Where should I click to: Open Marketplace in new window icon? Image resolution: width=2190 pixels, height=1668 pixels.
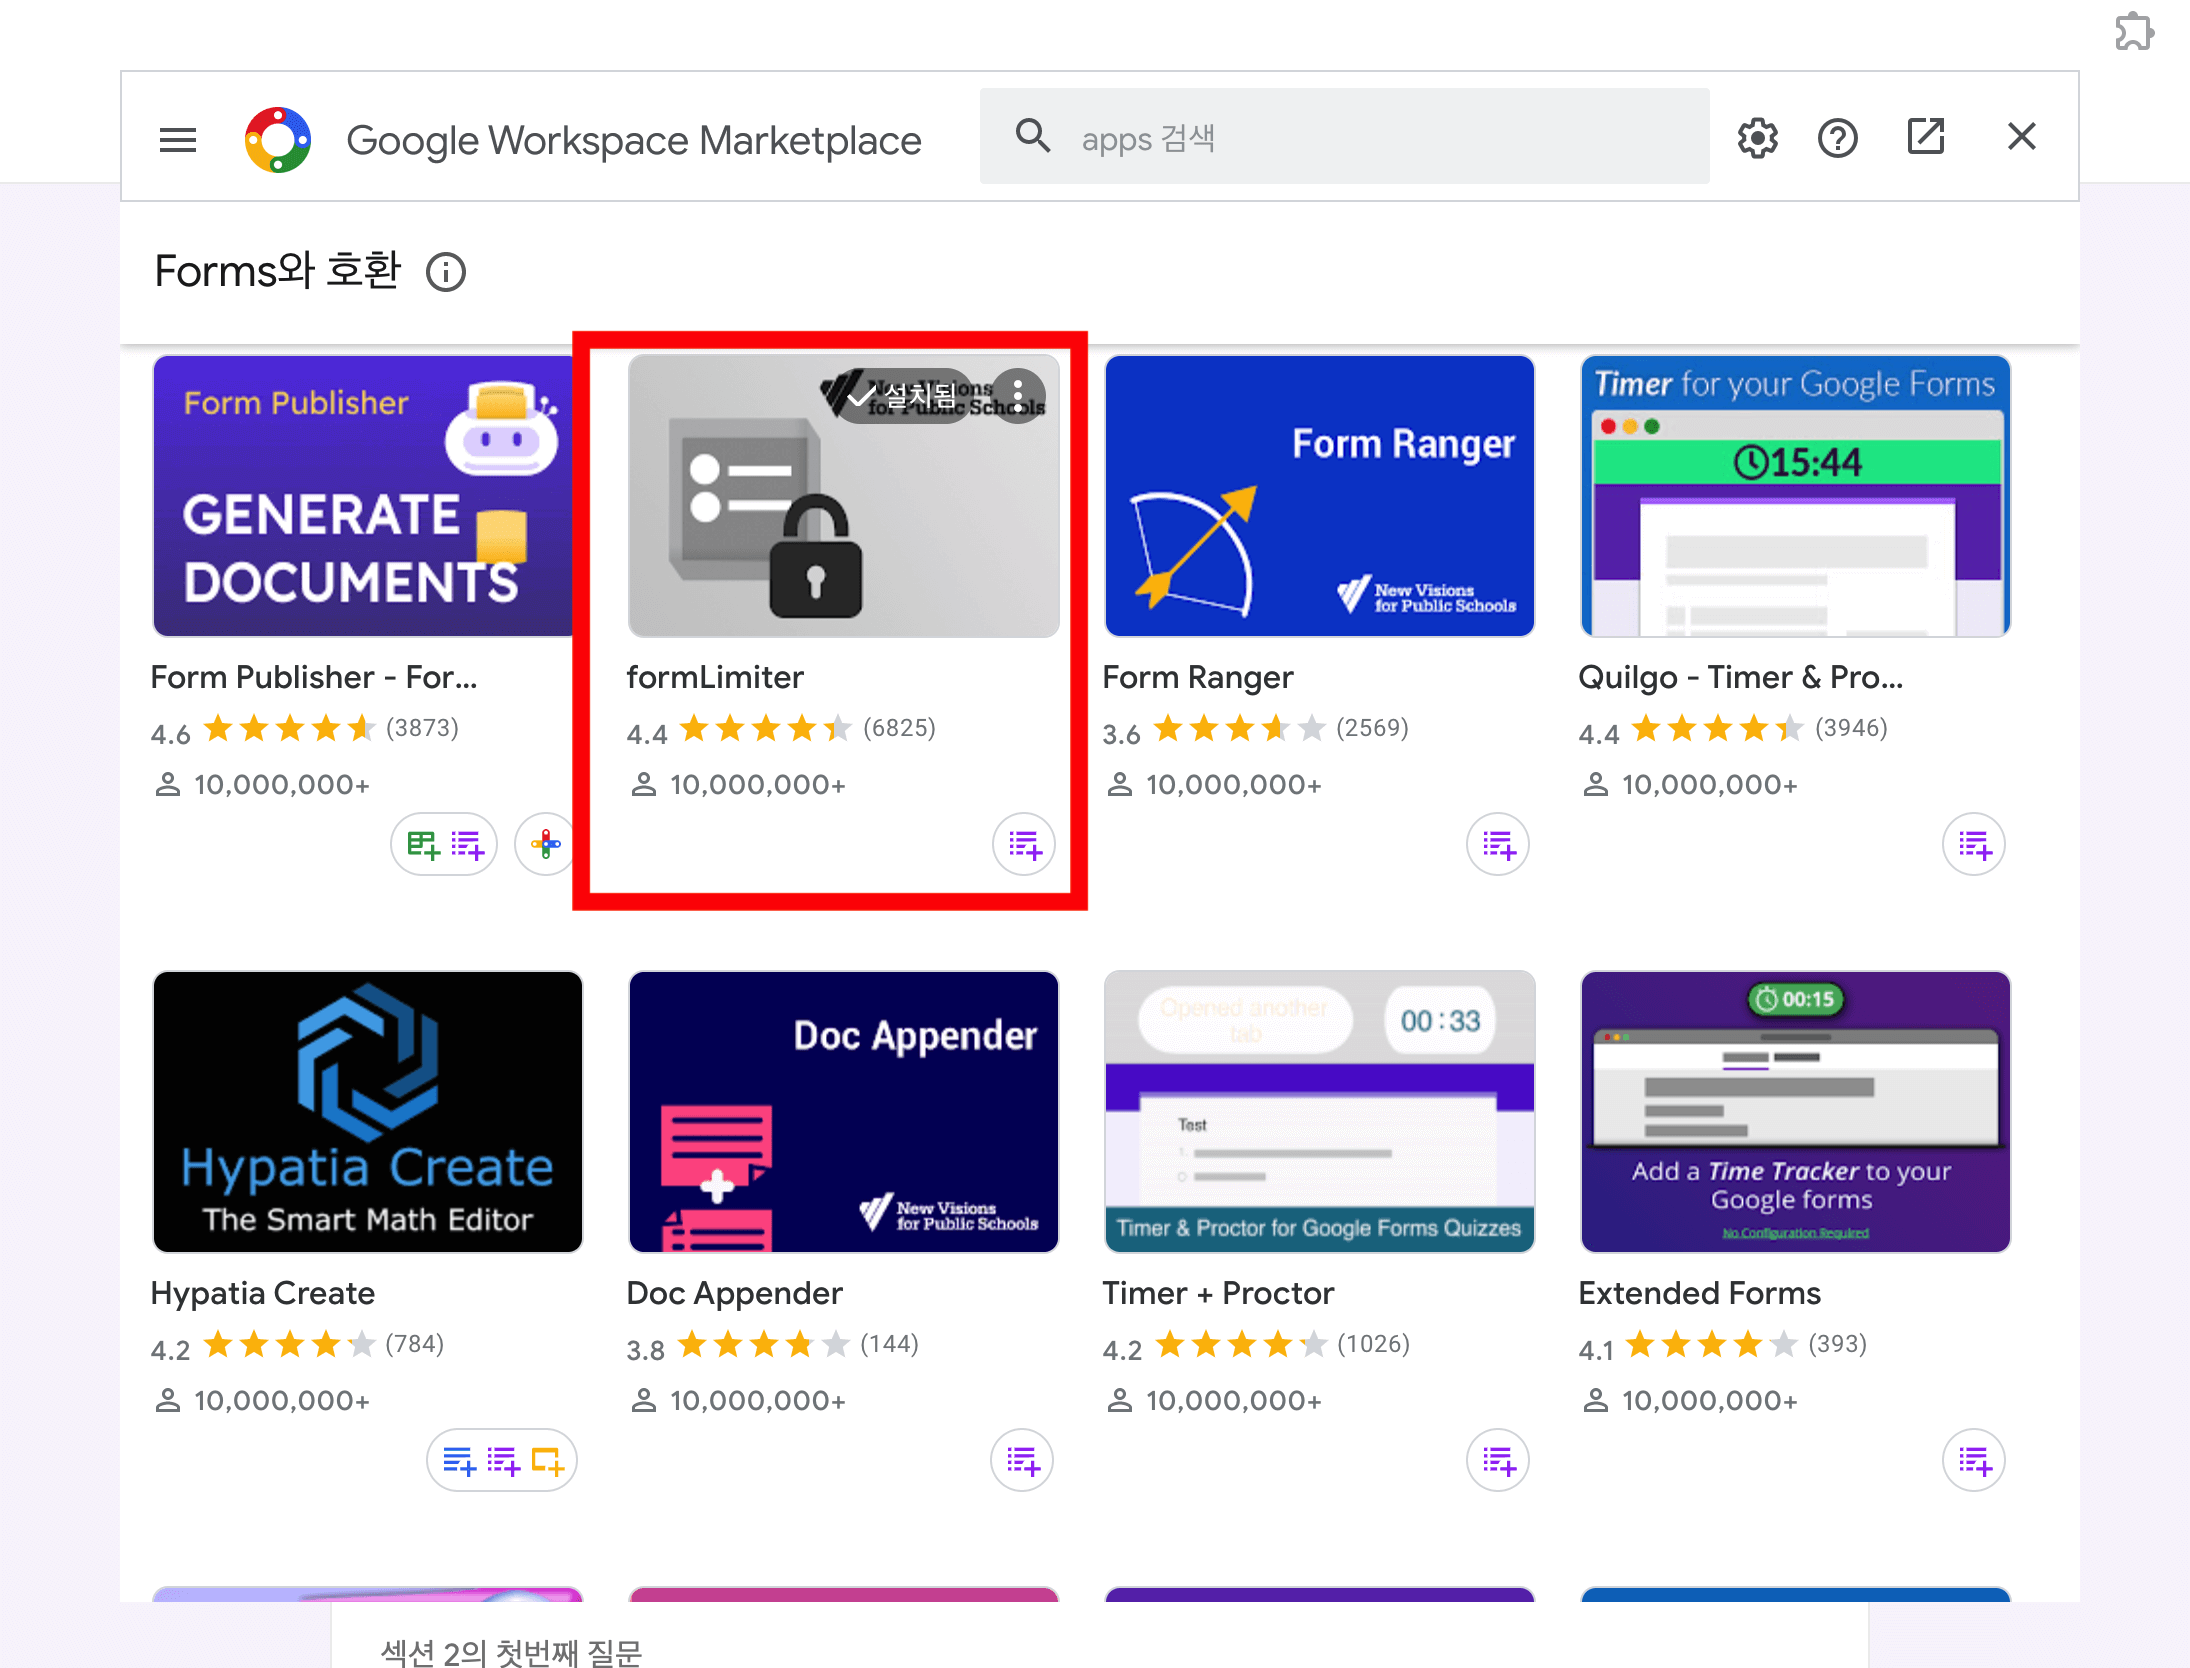pos(1925,136)
